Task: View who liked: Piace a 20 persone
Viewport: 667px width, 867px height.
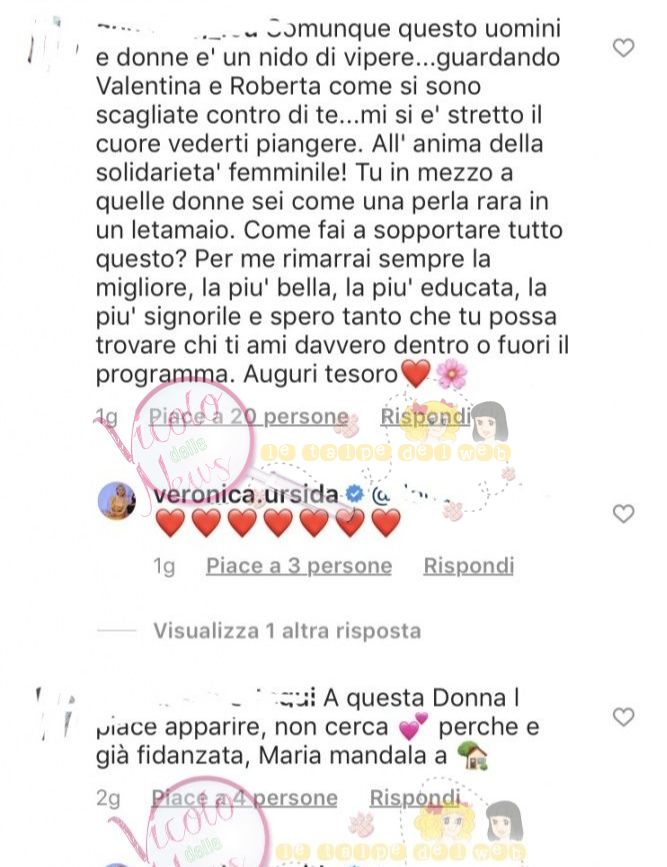Action: 248,416
